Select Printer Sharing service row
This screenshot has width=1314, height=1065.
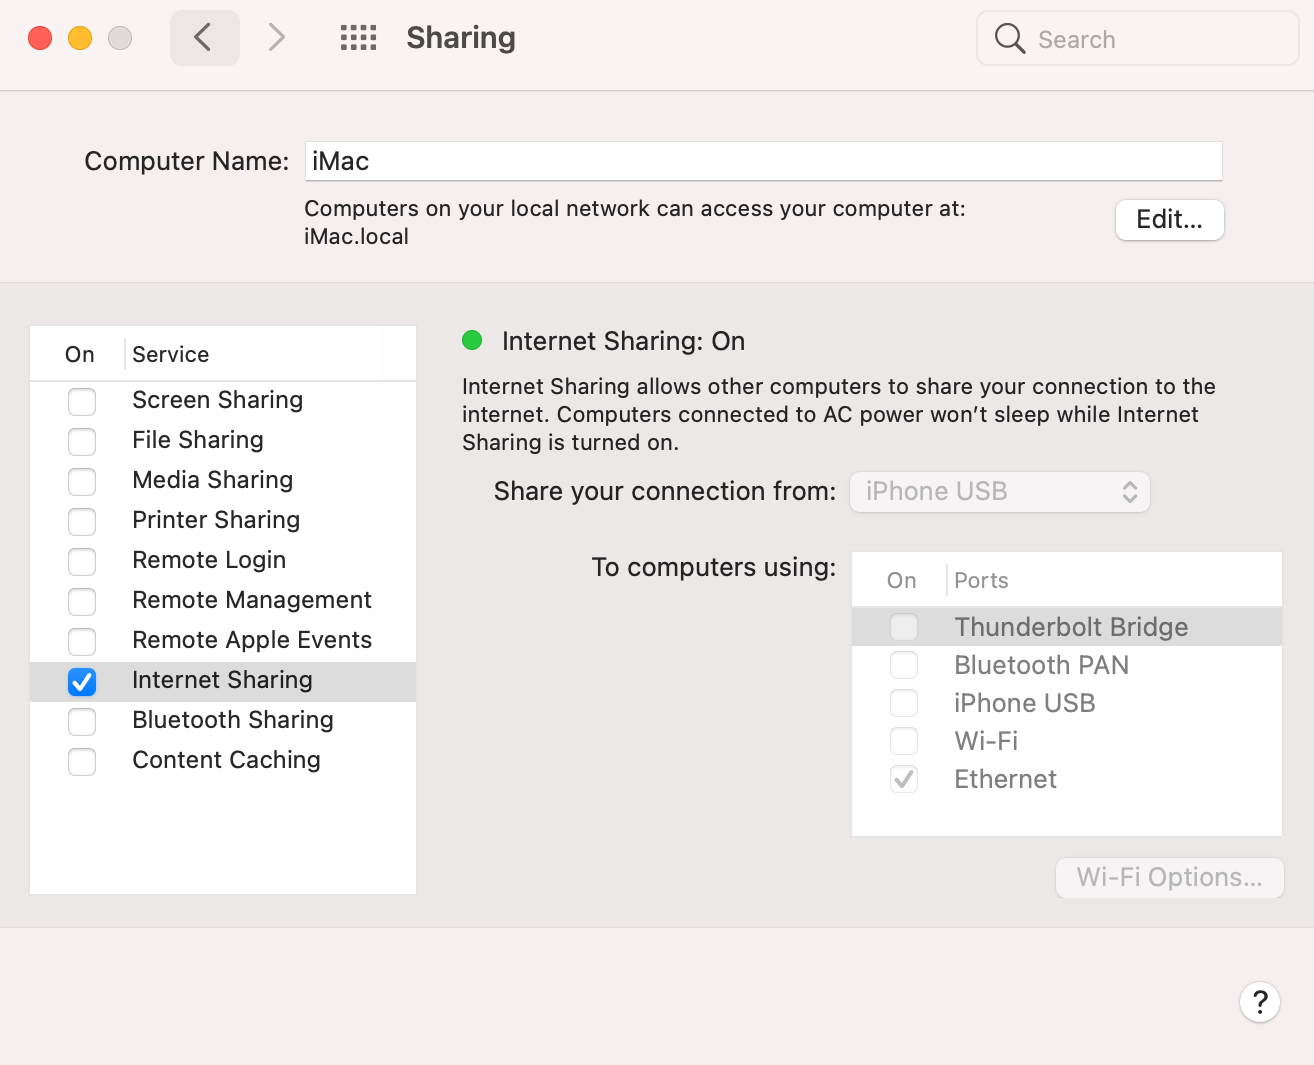216,520
